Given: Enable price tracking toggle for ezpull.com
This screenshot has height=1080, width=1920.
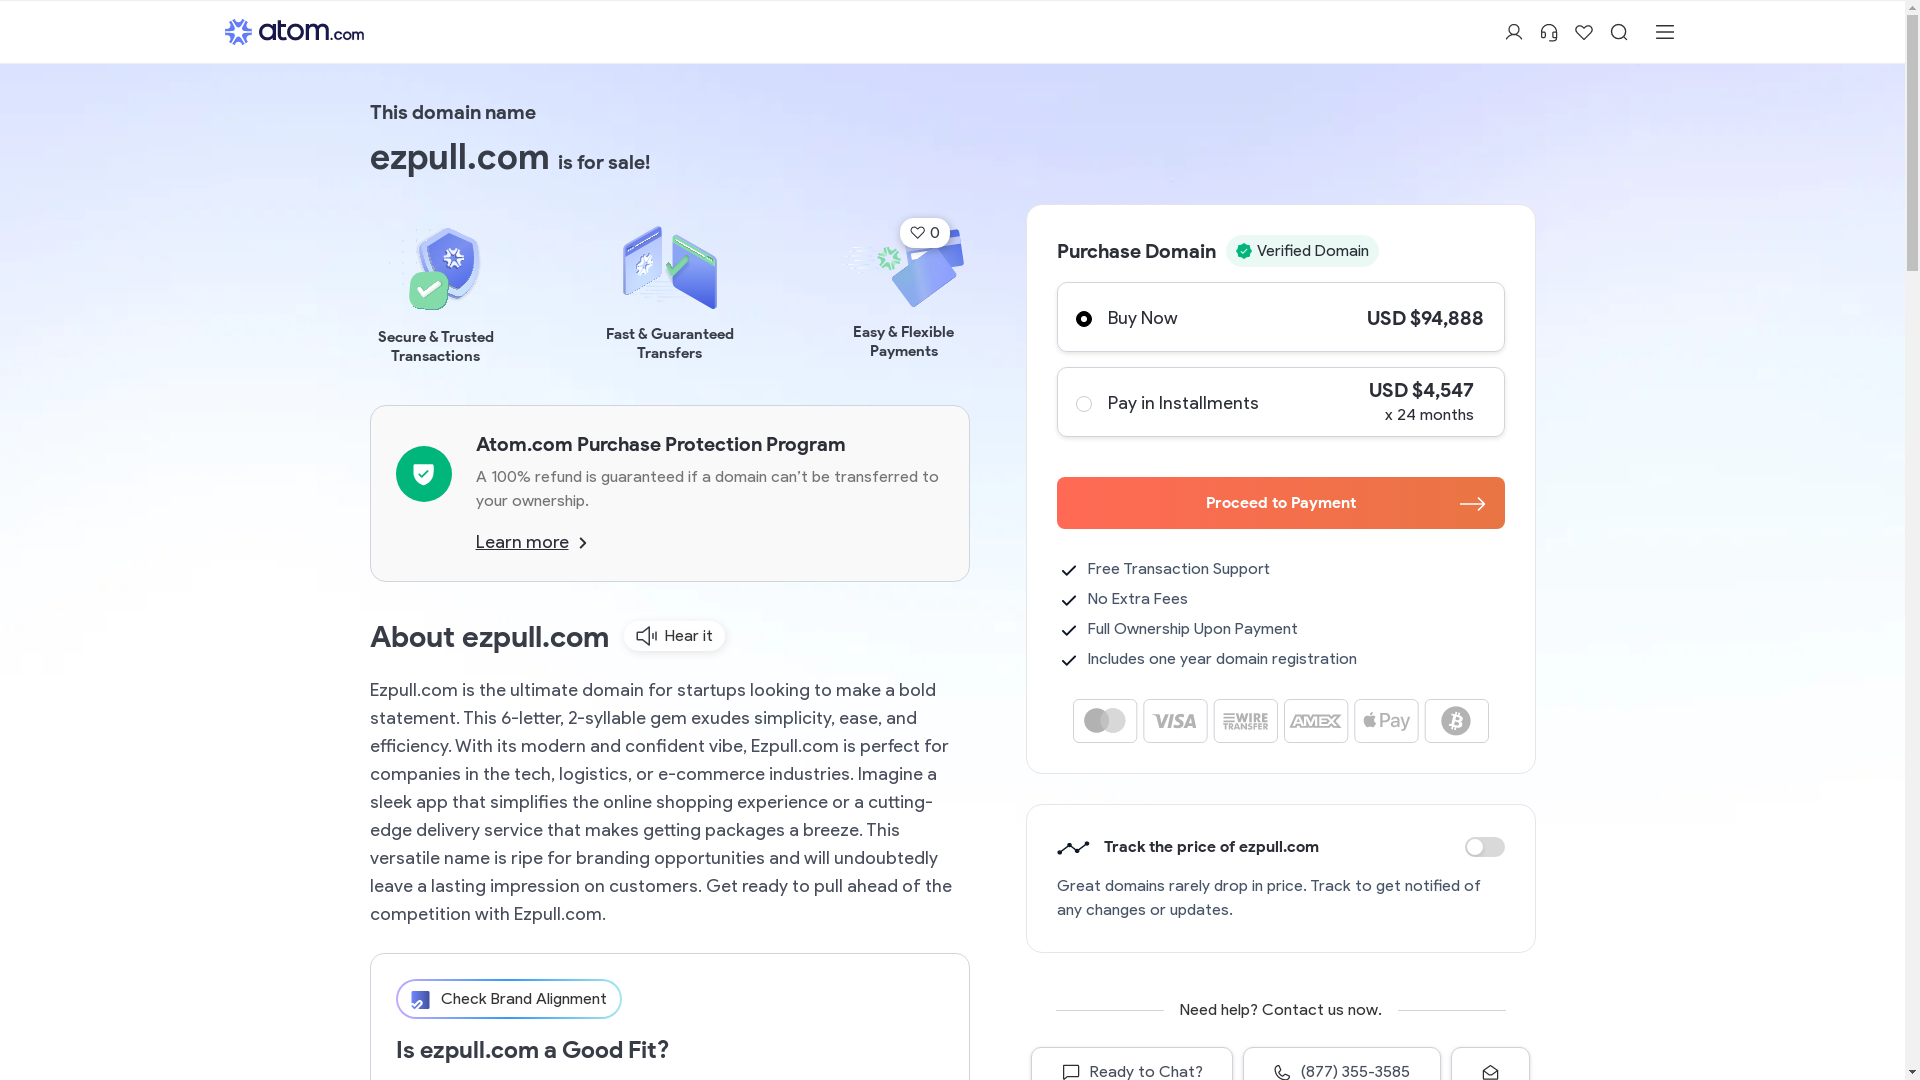Looking at the screenshot, I should 1484,847.
